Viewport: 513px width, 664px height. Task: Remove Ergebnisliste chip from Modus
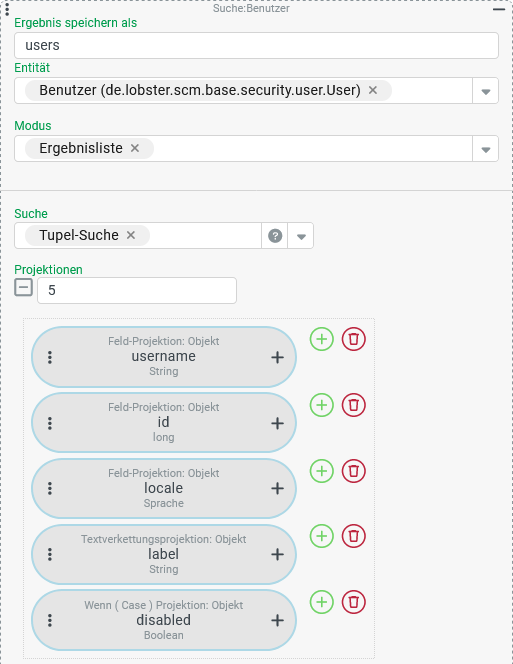click(x=135, y=148)
